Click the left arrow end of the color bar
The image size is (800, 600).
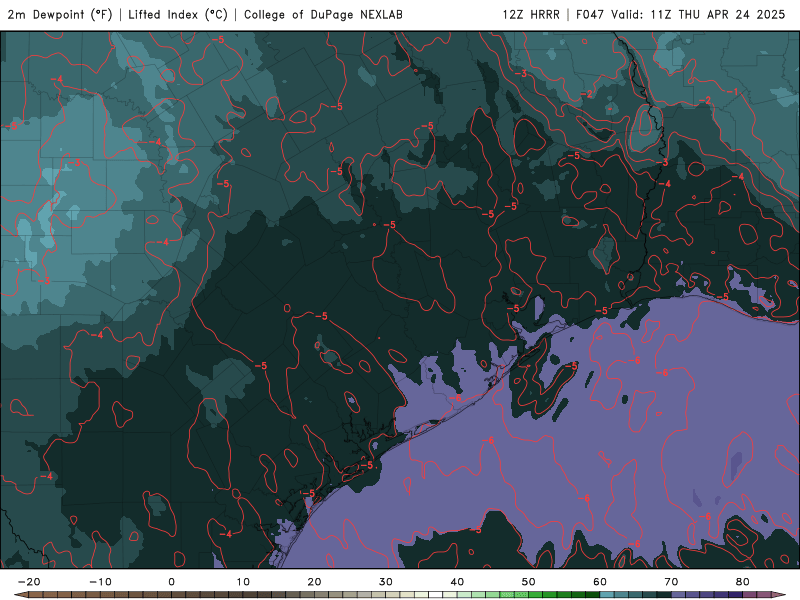[x=20, y=595]
